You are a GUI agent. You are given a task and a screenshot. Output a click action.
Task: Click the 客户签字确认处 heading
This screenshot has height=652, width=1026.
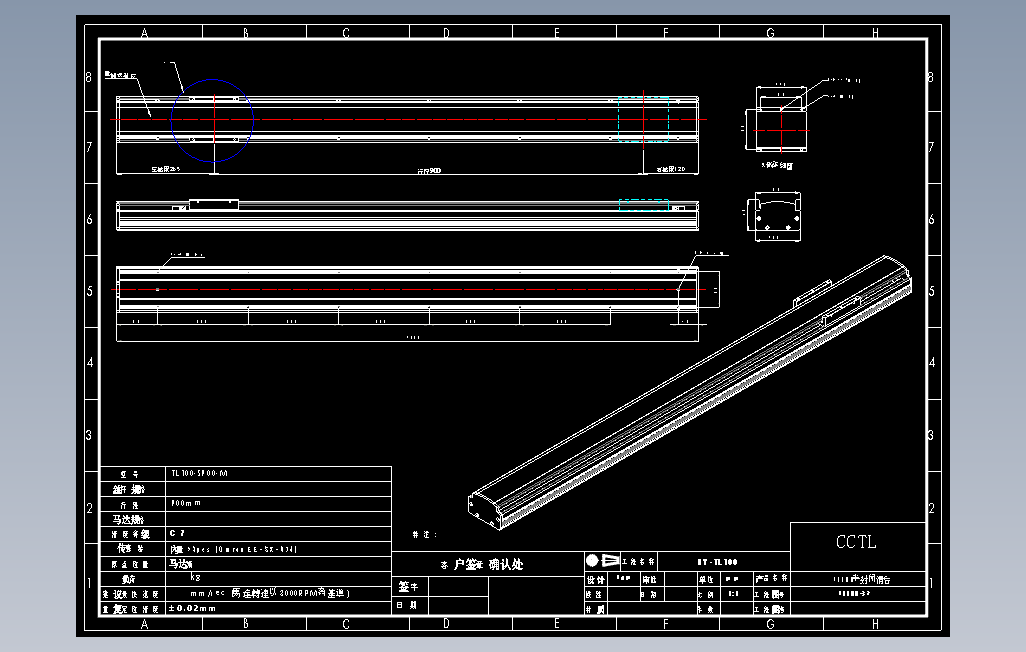[482, 564]
